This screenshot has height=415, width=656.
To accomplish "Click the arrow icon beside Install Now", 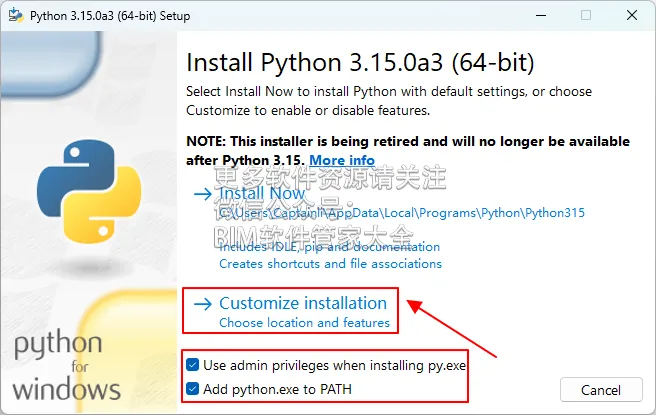I will (x=203, y=194).
